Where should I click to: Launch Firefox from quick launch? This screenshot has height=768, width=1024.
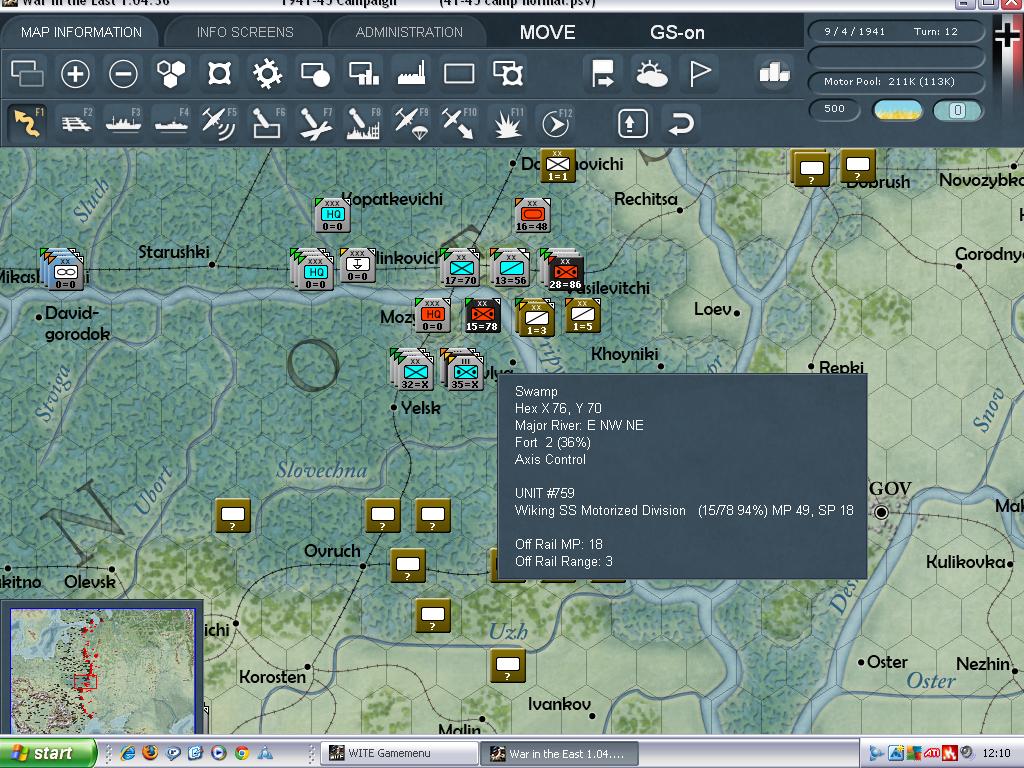click(x=150, y=753)
